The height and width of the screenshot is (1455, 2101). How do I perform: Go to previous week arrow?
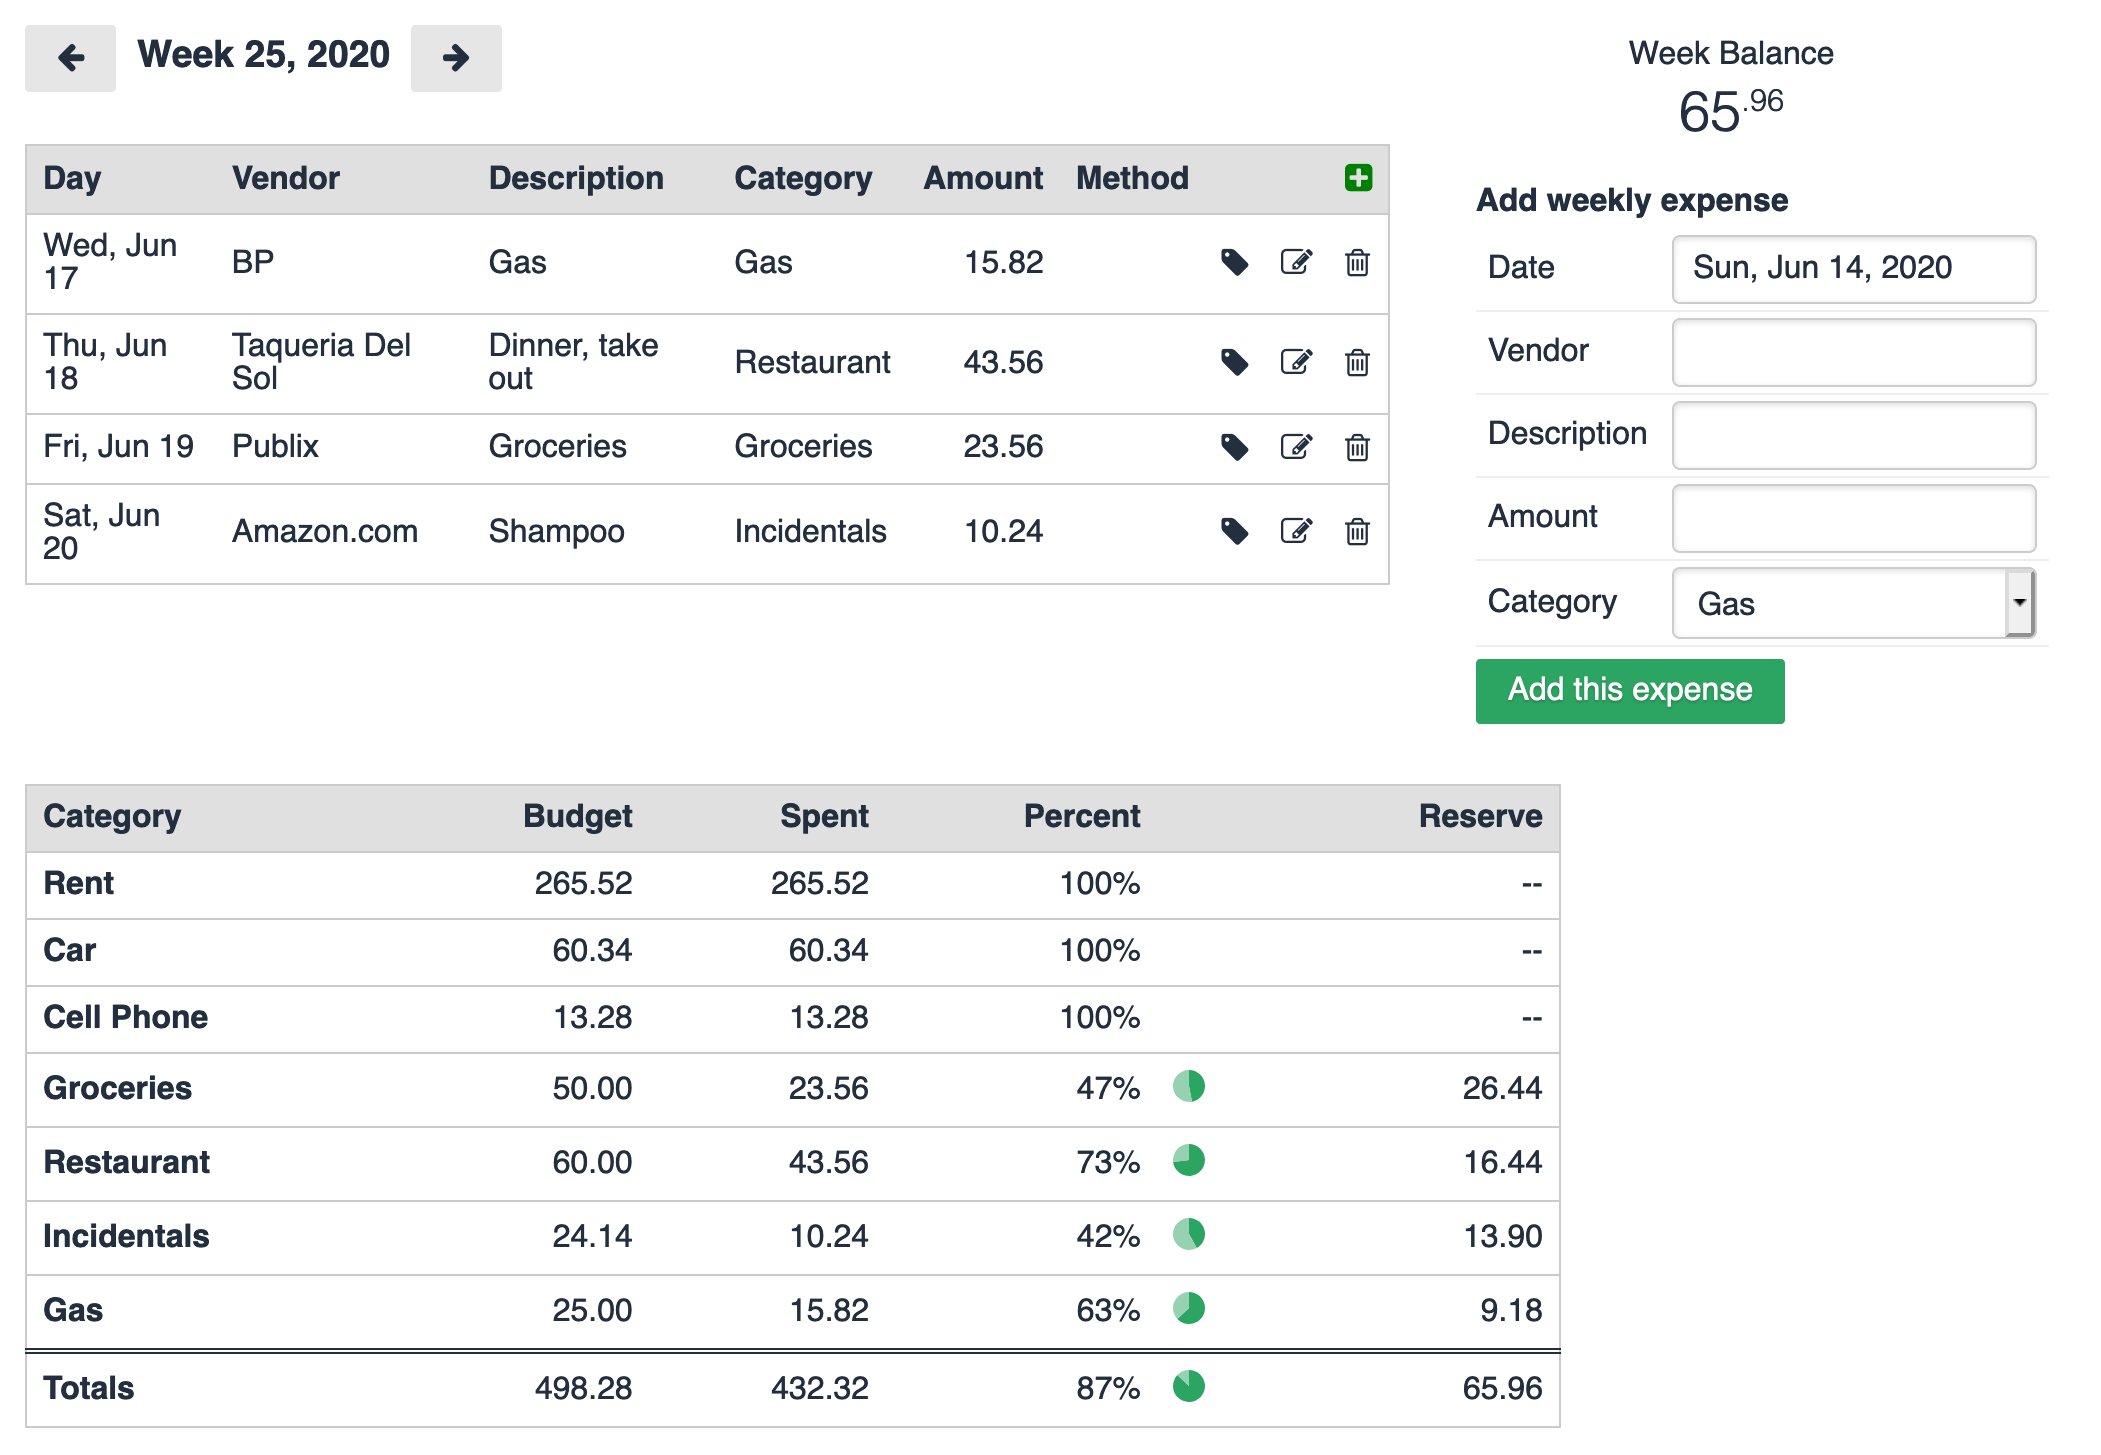pos(70,58)
